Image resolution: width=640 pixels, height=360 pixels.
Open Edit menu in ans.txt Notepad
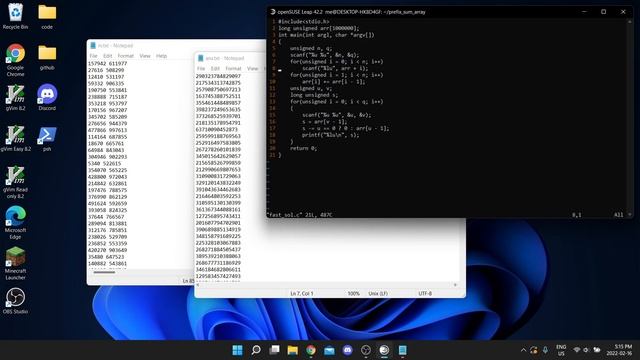click(x=215, y=69)
